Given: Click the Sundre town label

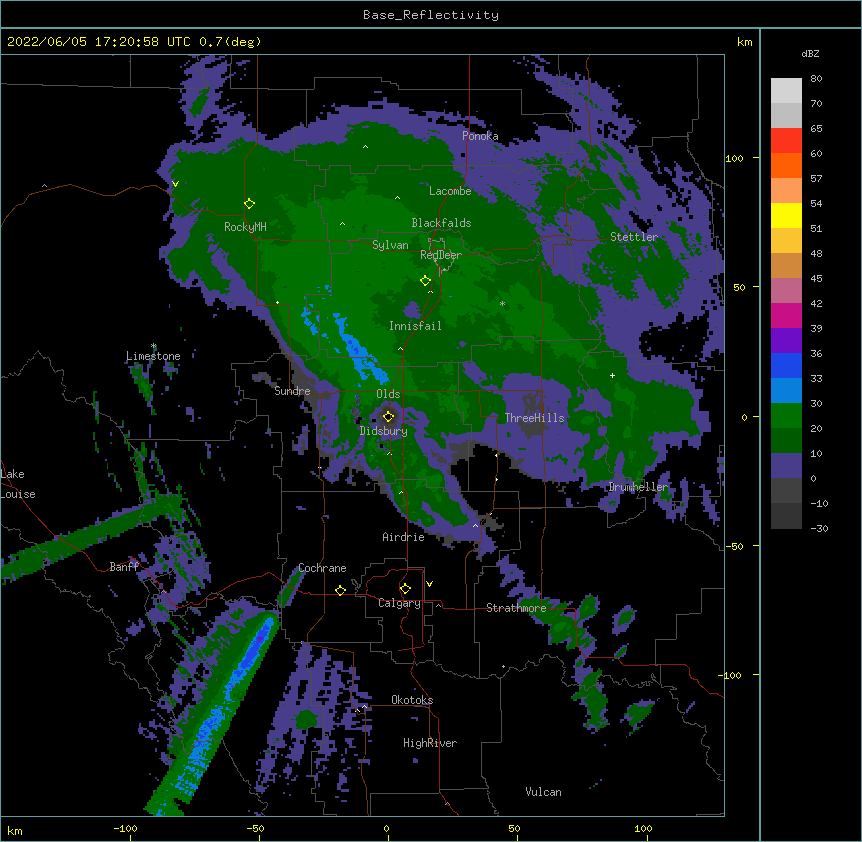Looking at the screenshot, I should (292, 391).
